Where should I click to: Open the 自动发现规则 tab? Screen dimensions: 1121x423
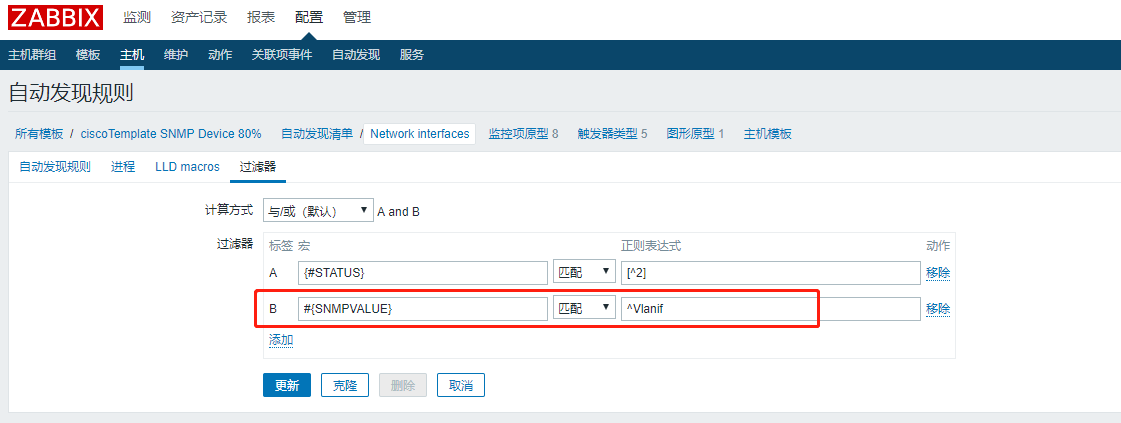coord(55,166)
